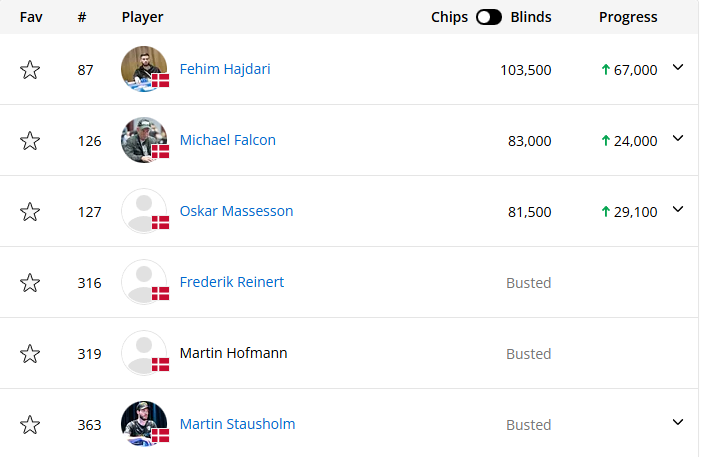
Task: Expand Oskar Massesson's progress details
Action: coord(678,209)
